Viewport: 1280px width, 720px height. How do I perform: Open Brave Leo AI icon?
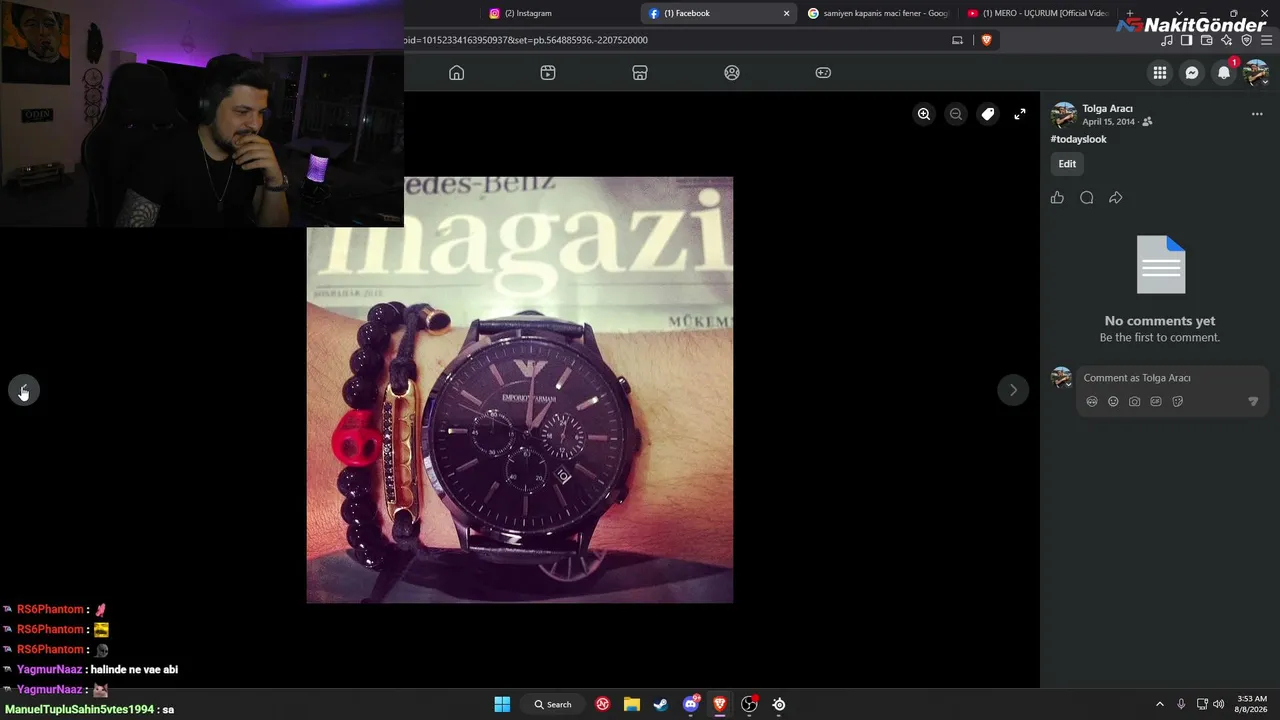pyautogui.click(x=1226, y=40)
